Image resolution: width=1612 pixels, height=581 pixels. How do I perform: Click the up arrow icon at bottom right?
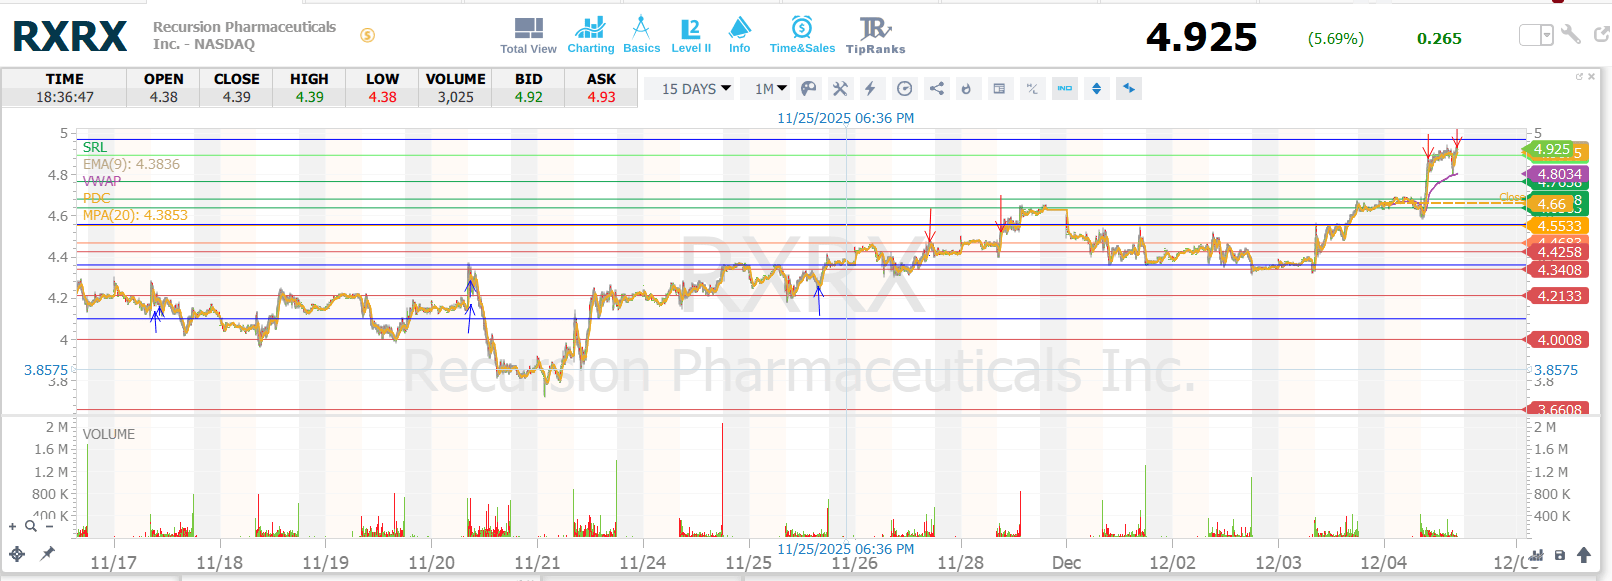click(1584, 555)
